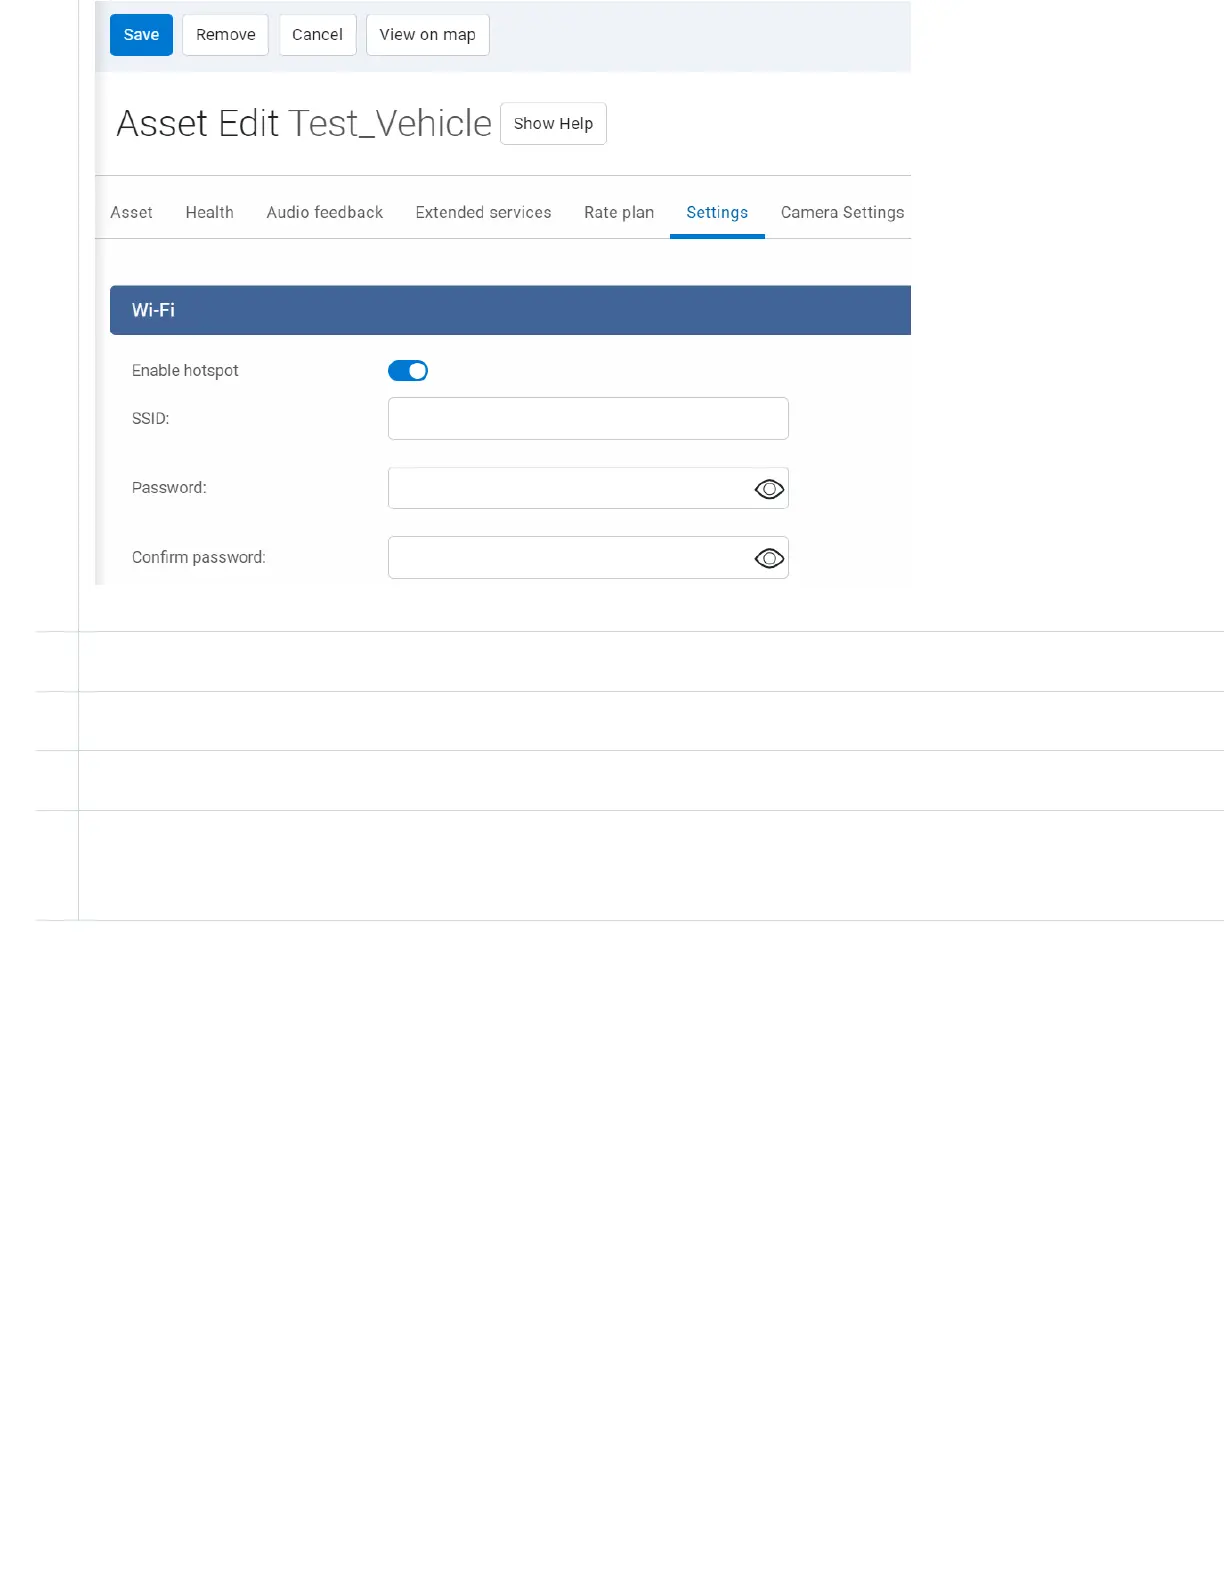Open View on map
The width and height of the screenshot is (1224, 1584).
click(427, 35)
